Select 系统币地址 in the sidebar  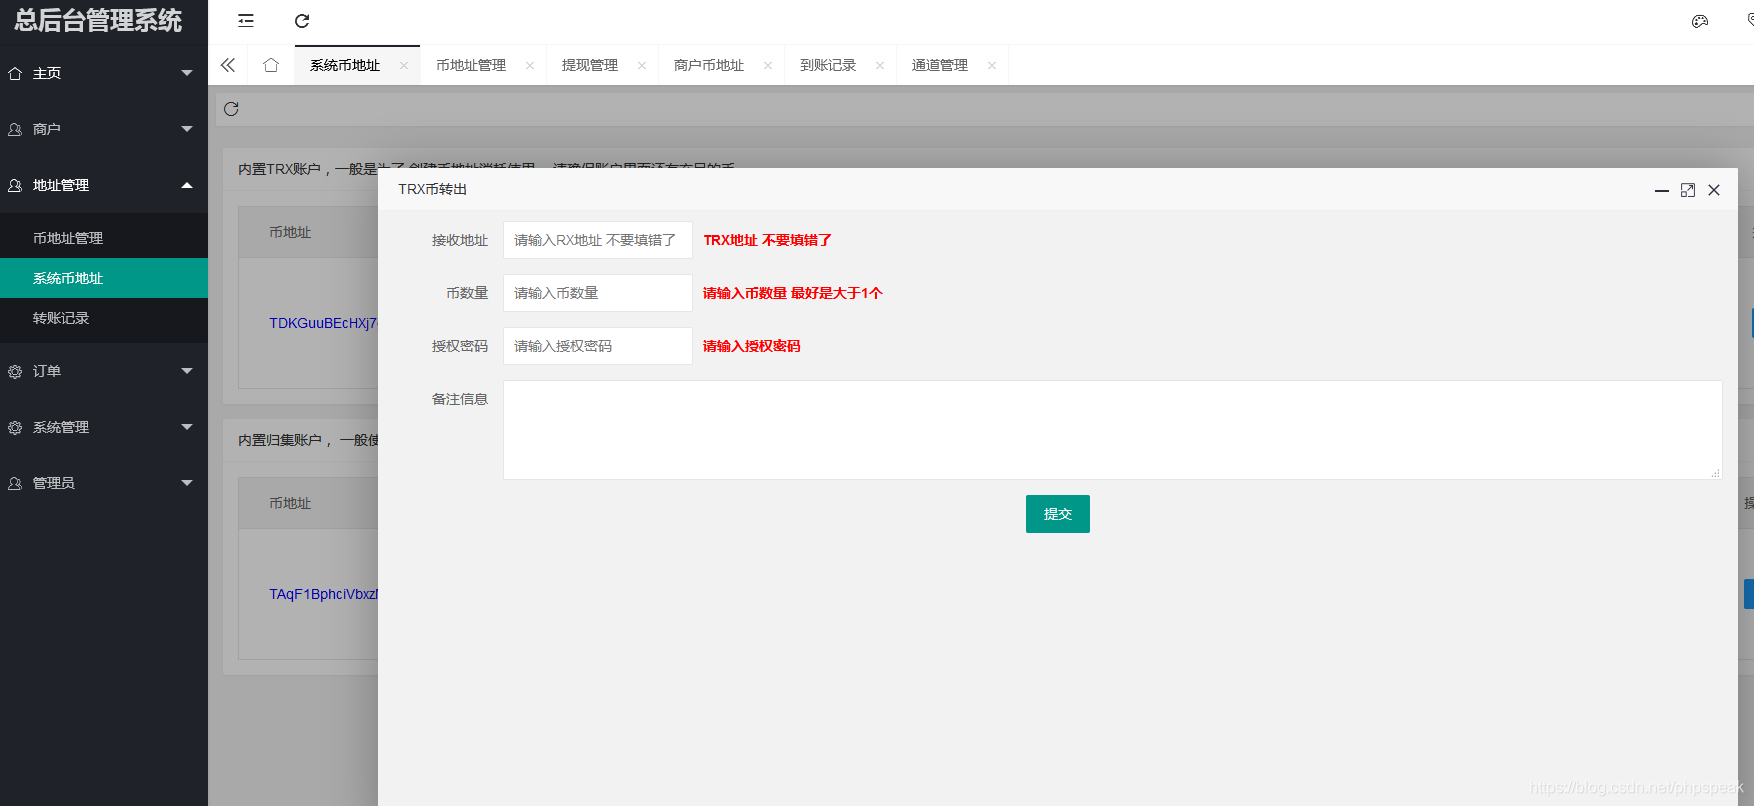[104, 278]
